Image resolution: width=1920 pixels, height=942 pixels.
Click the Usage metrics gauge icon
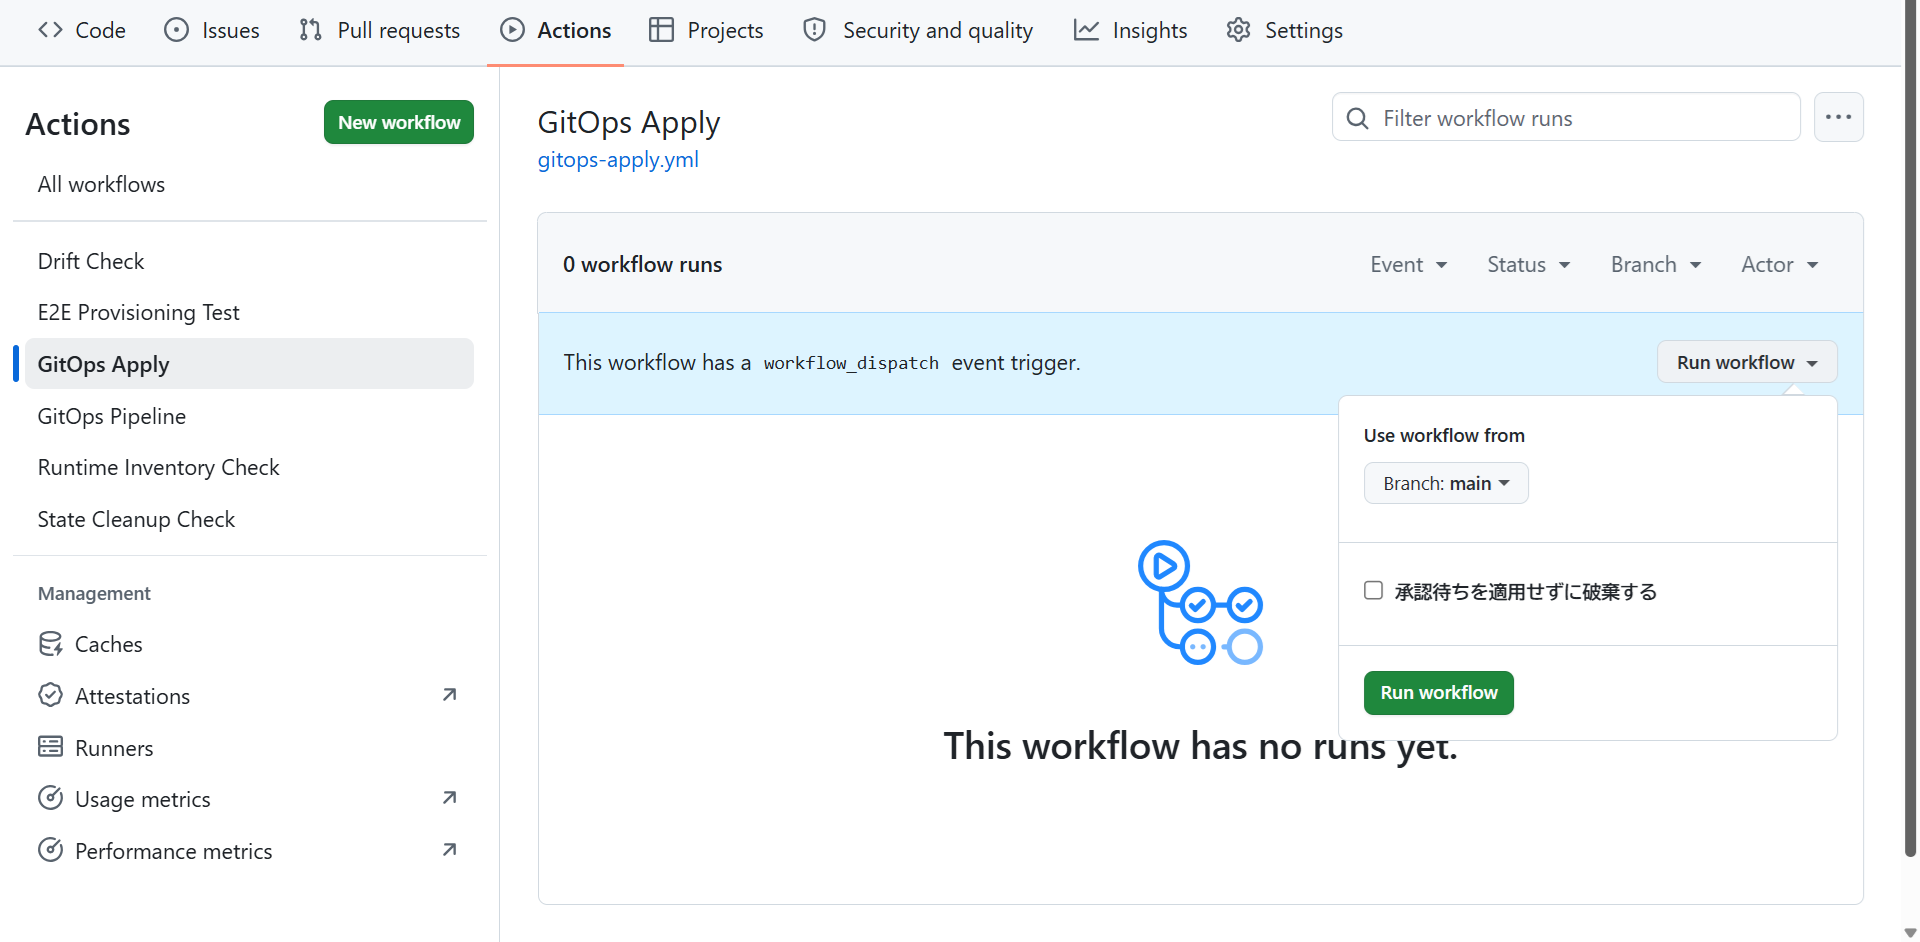51,798
